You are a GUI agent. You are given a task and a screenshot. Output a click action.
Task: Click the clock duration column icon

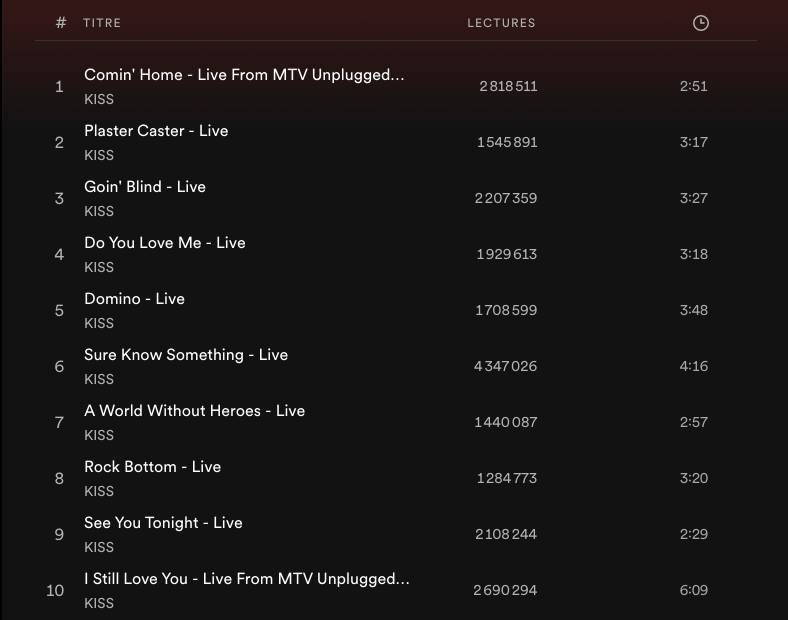pyautogui.click(x=701, y=23)
